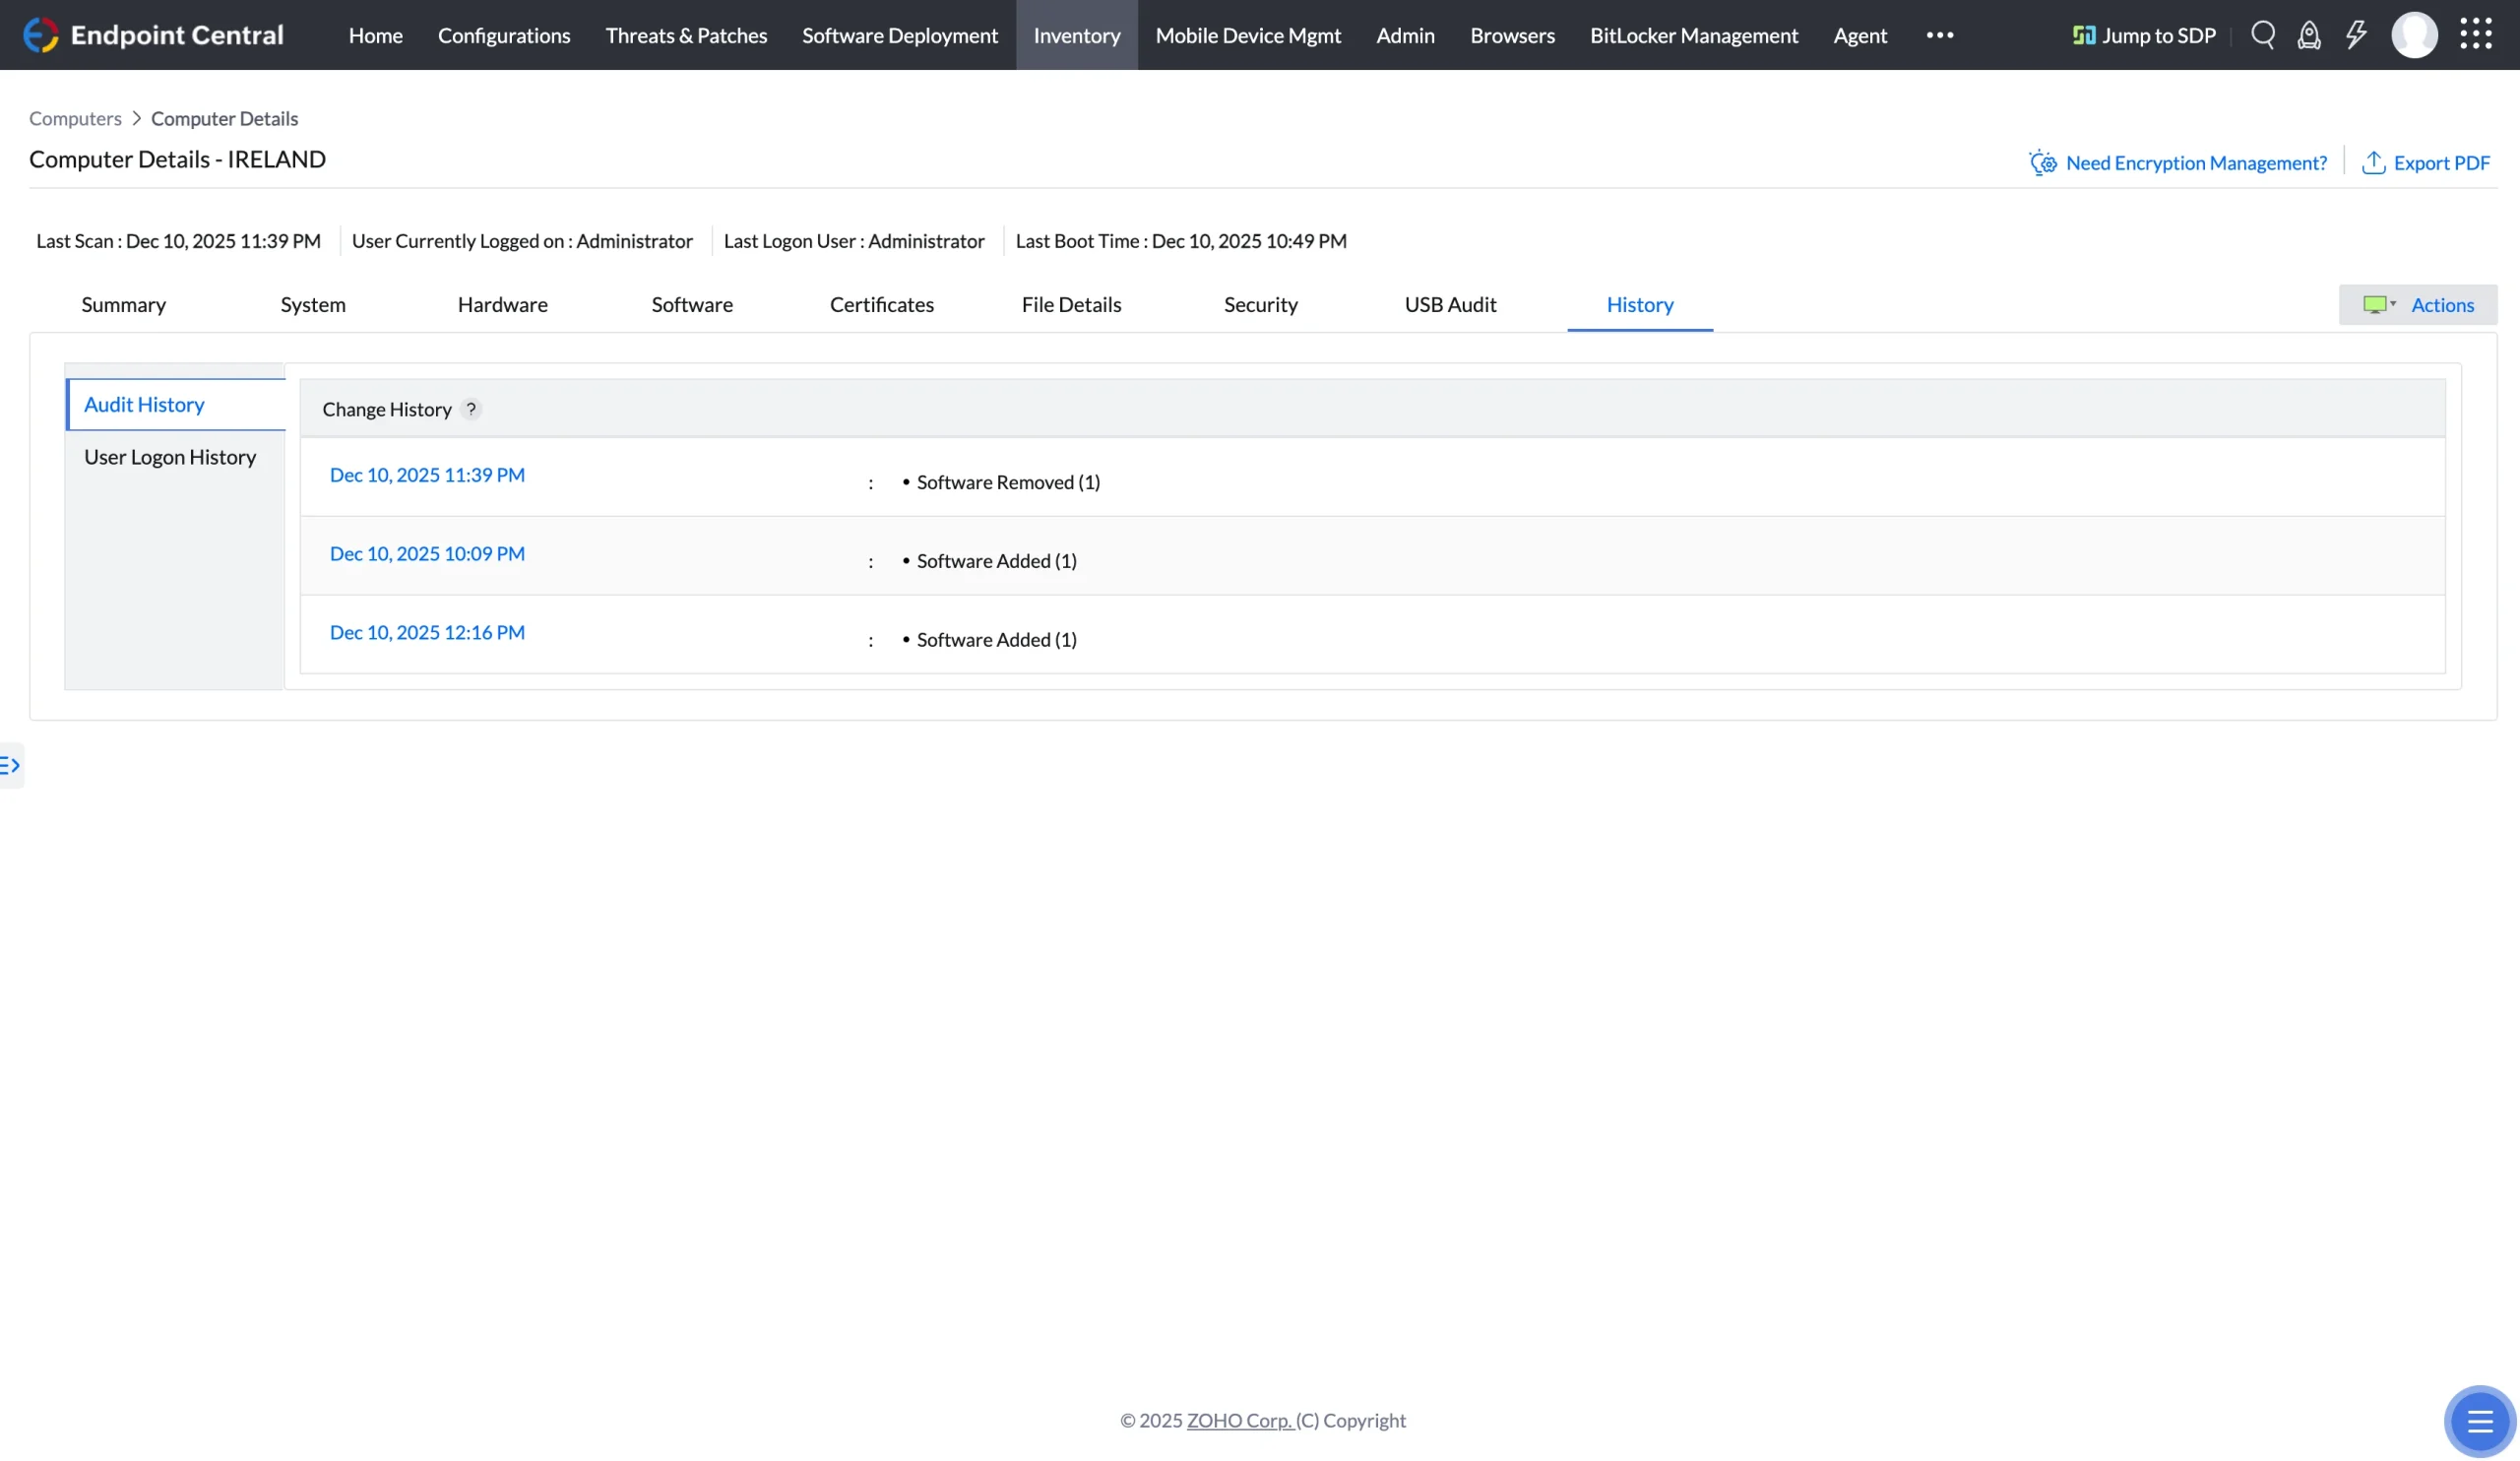Switch to the File Details tab
The height and width of the screenshot is (1461, 2520).
(x=1071, y=305)
